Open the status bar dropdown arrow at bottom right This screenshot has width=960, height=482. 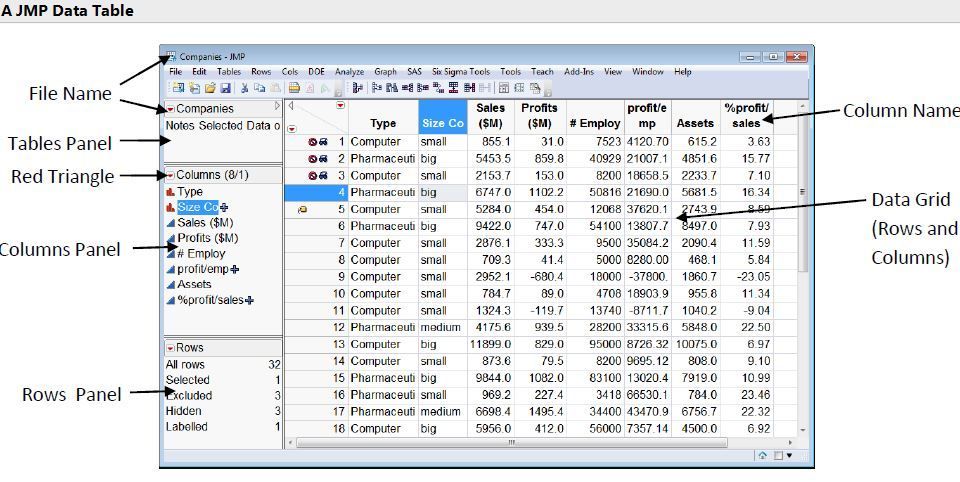[789, 455]
